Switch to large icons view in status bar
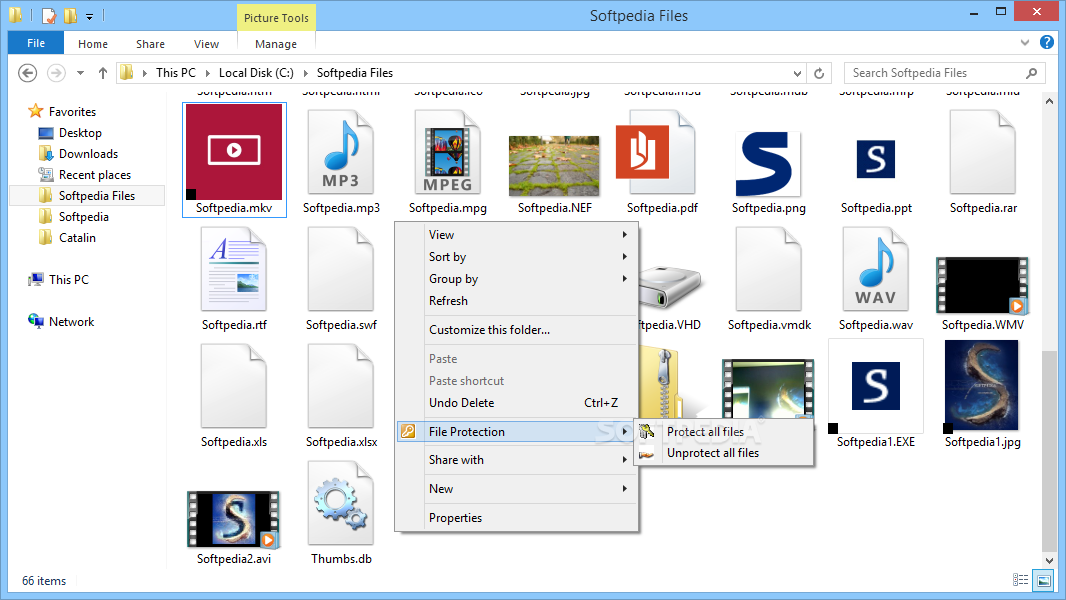Viewport: 1066px width, 600px height. 1043,580
